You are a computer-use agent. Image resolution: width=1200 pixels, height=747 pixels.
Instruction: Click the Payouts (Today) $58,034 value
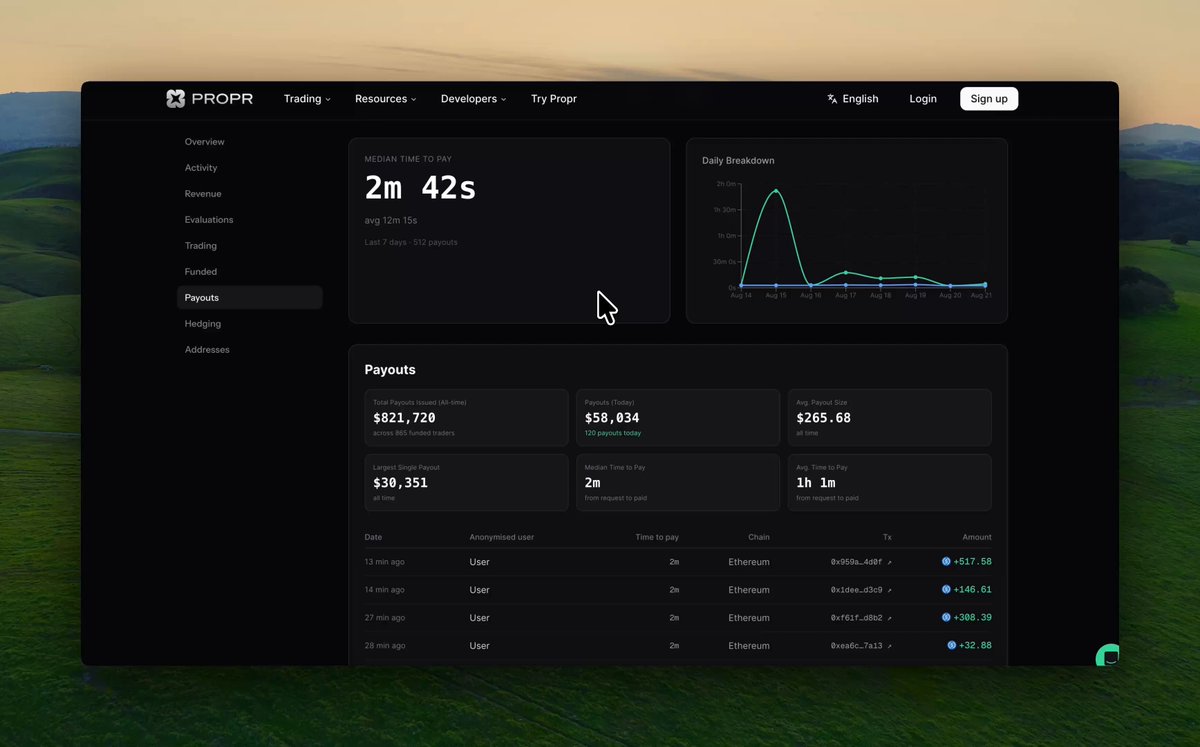[x=612, y=418]
